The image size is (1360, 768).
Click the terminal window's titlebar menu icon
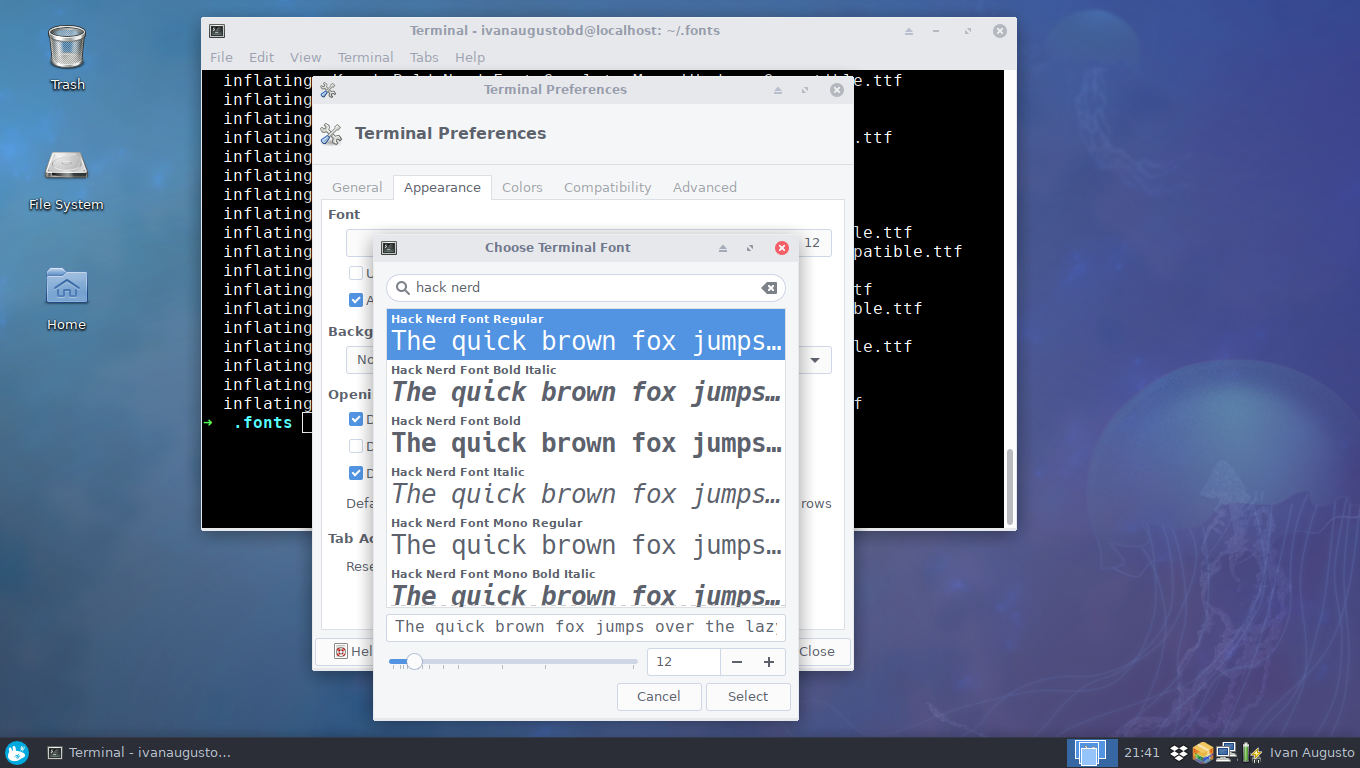click(217, 31)
